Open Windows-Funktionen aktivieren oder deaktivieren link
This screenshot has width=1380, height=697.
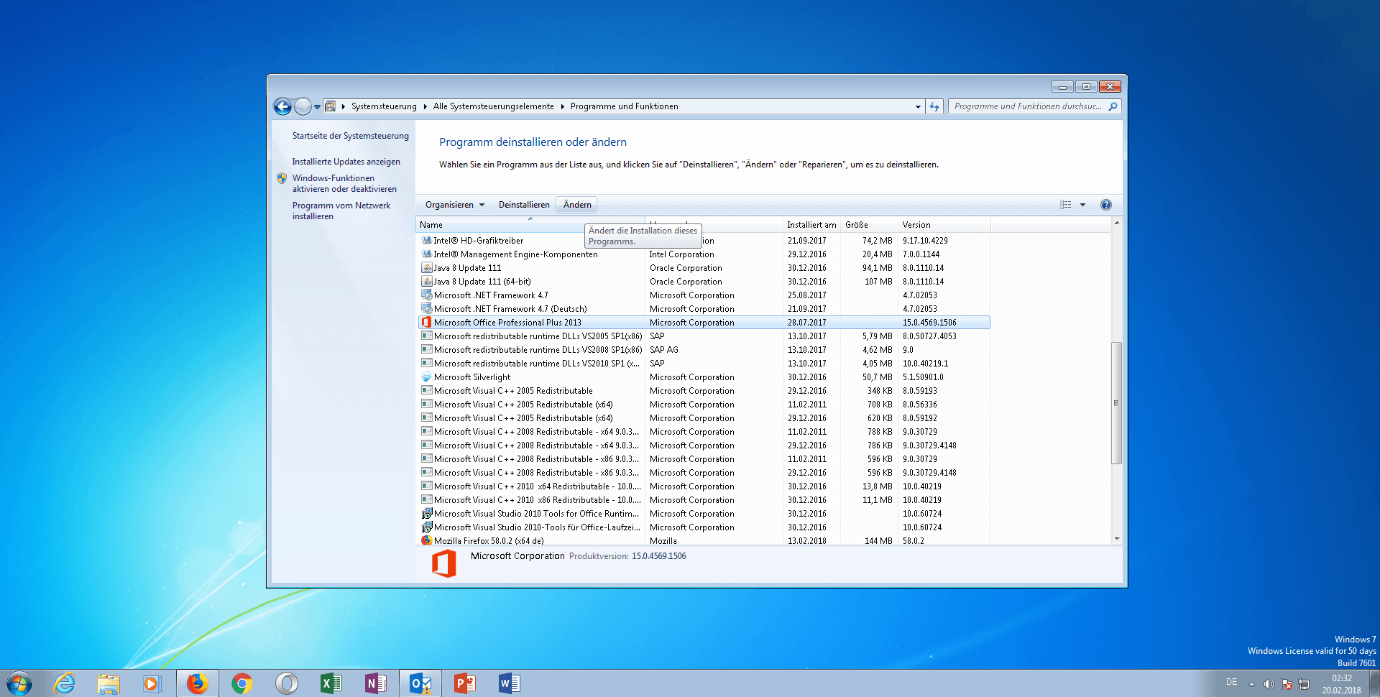click(344, 183)
